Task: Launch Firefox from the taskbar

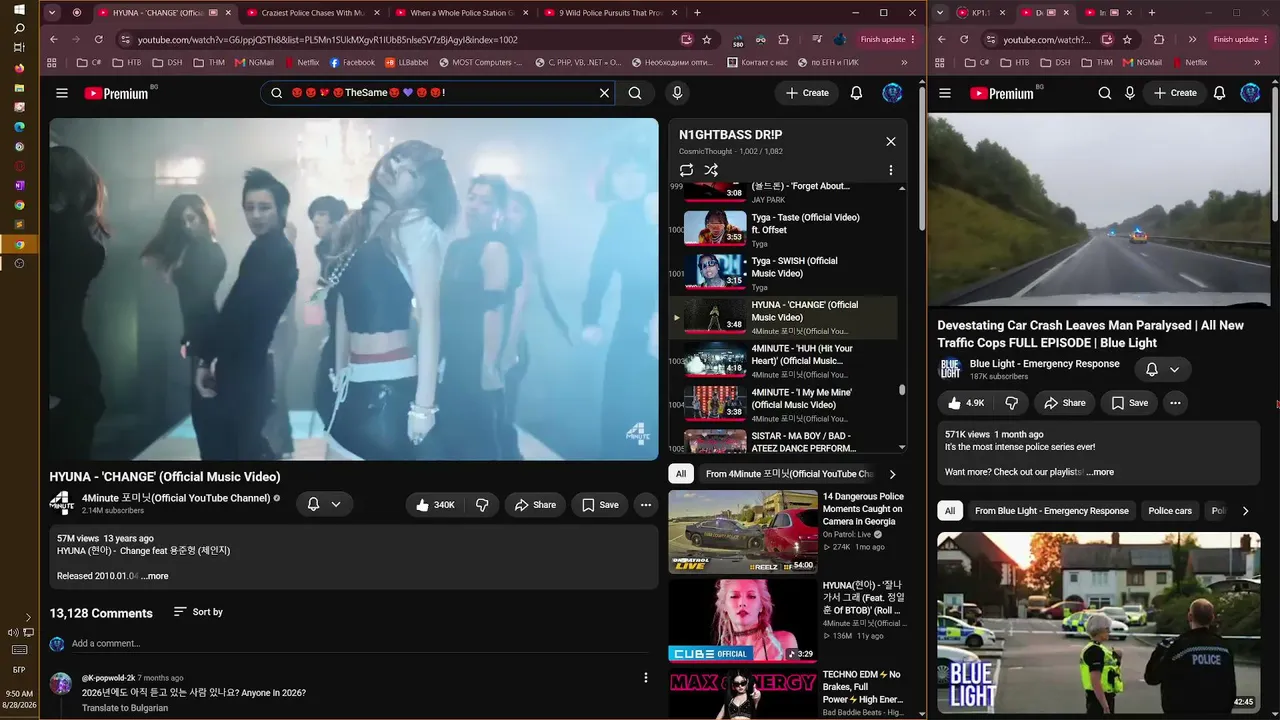Action: (19, 68)
